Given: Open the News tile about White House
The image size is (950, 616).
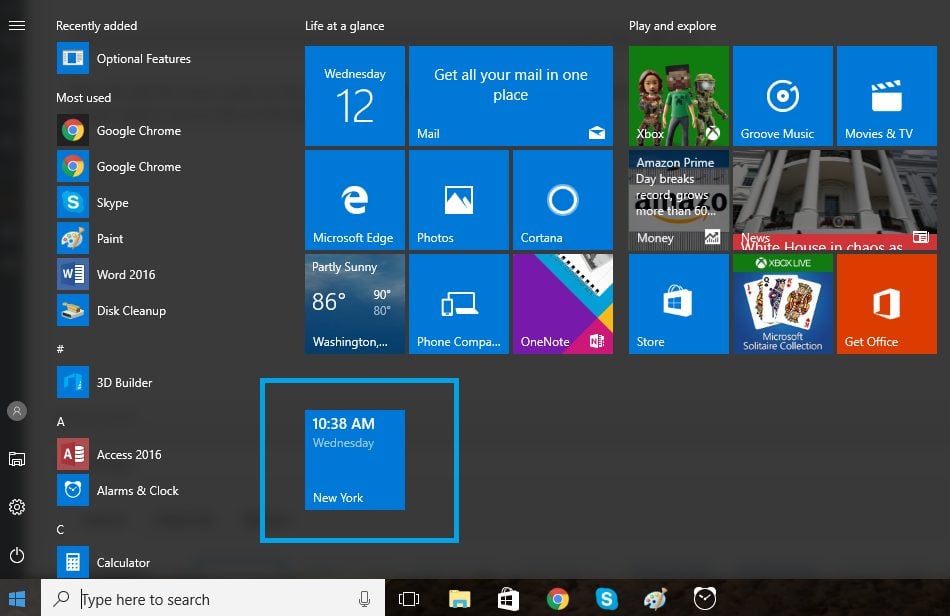Looking at the screenshot, I should [x=835, y=200].
